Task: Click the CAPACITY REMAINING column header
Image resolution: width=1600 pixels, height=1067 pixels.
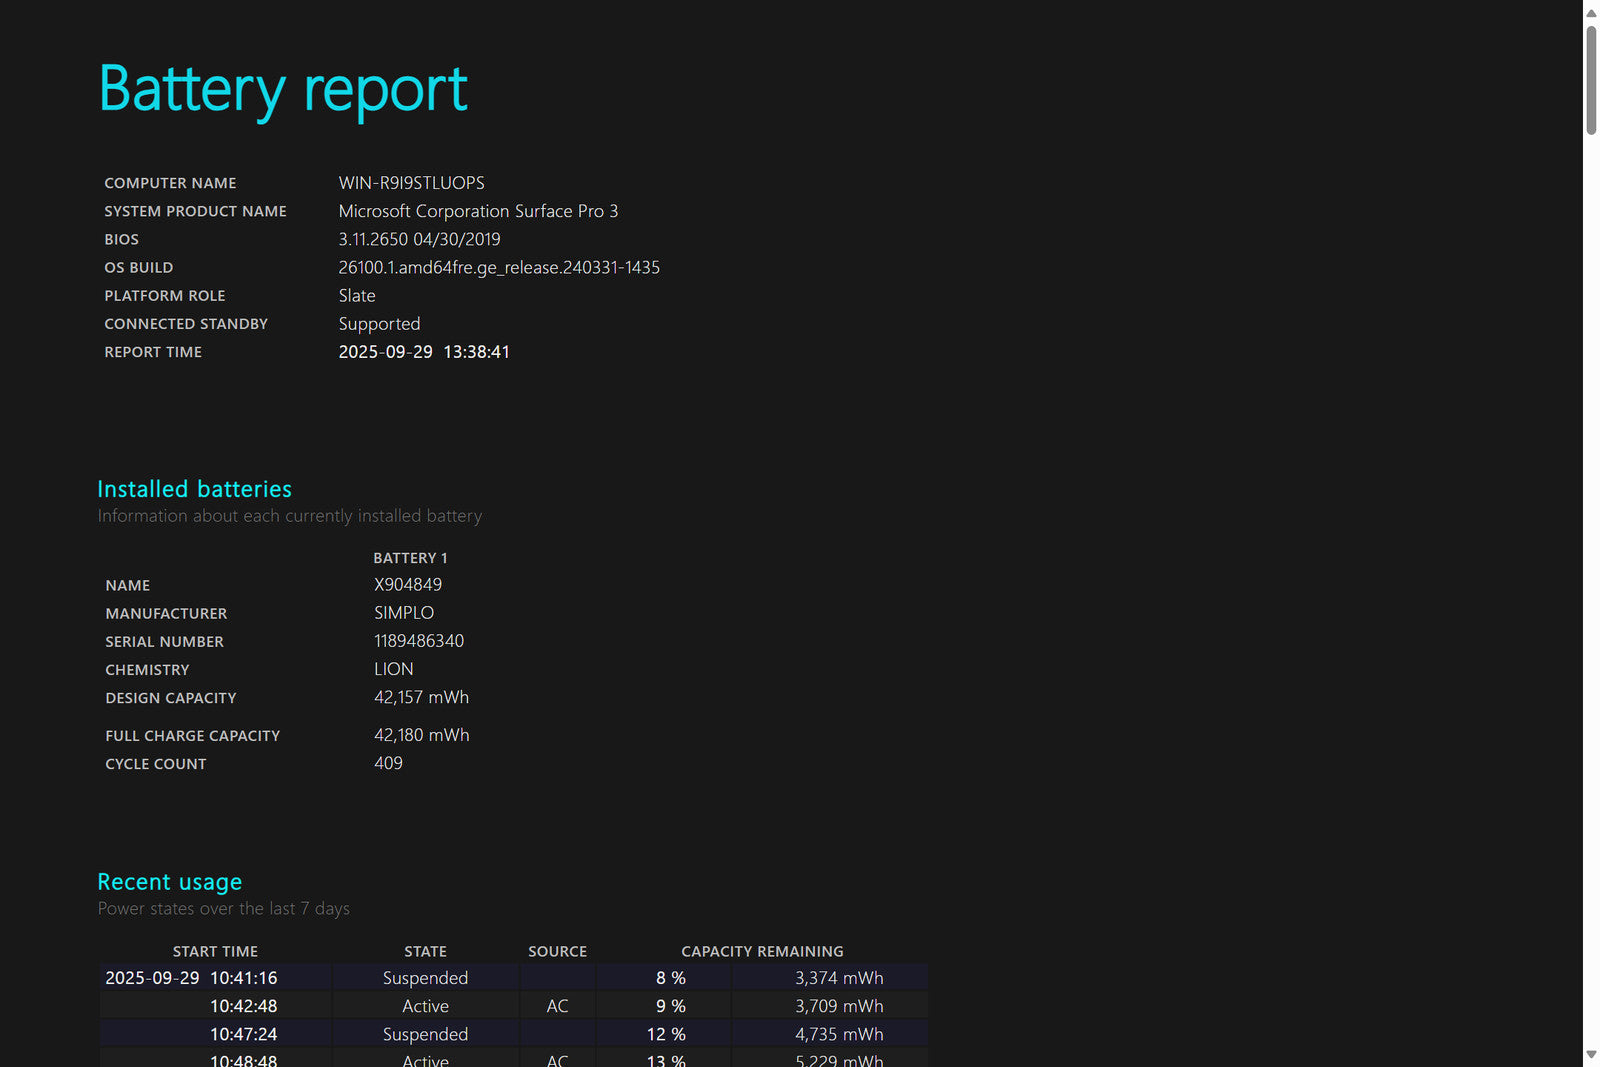Action: click(762, 951)
